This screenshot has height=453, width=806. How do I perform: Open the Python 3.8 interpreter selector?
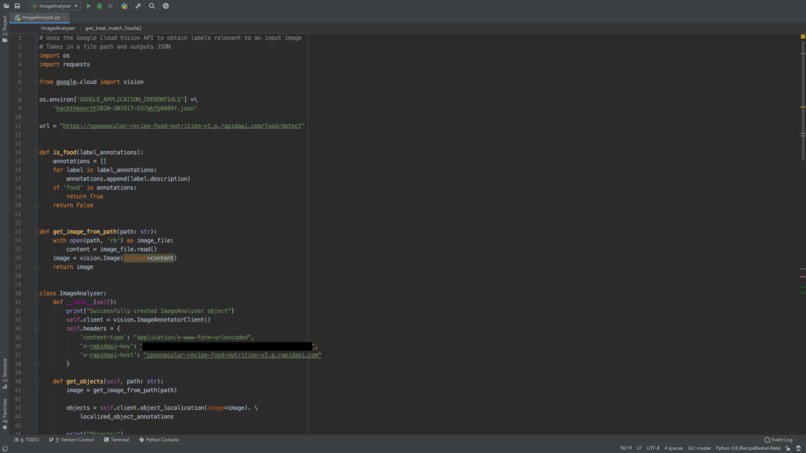pyautogui.click(x=748, y=448)
